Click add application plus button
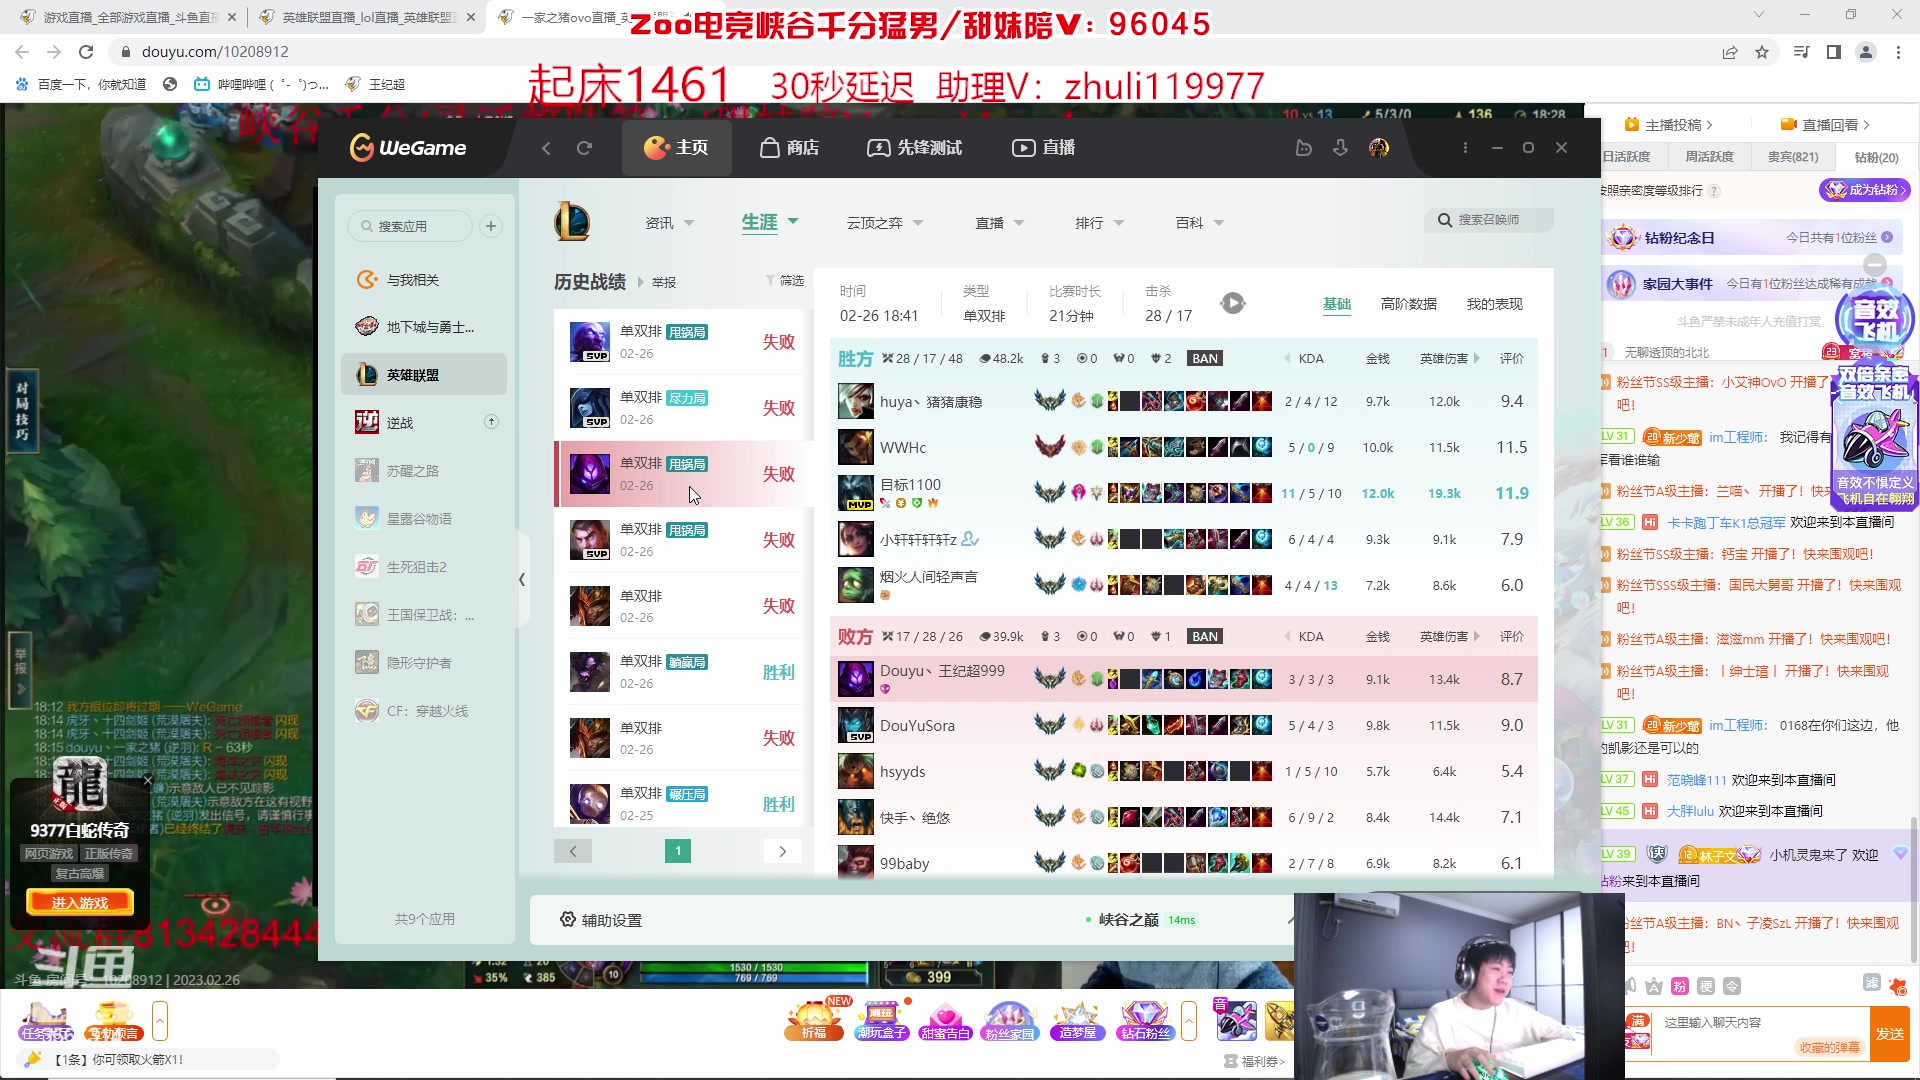 pyautogui.click(x=491, y=226)
